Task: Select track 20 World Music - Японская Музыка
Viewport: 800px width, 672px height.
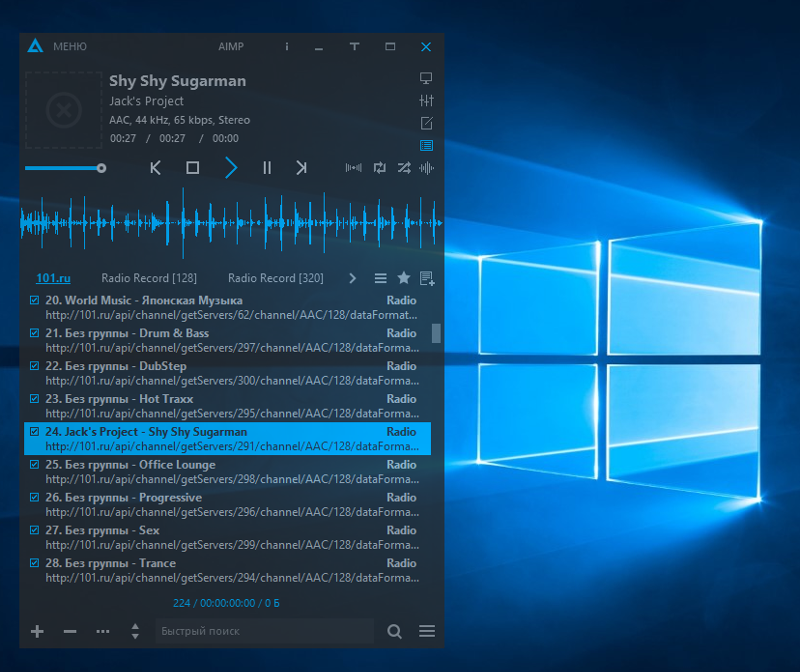Action: (228, 308)
